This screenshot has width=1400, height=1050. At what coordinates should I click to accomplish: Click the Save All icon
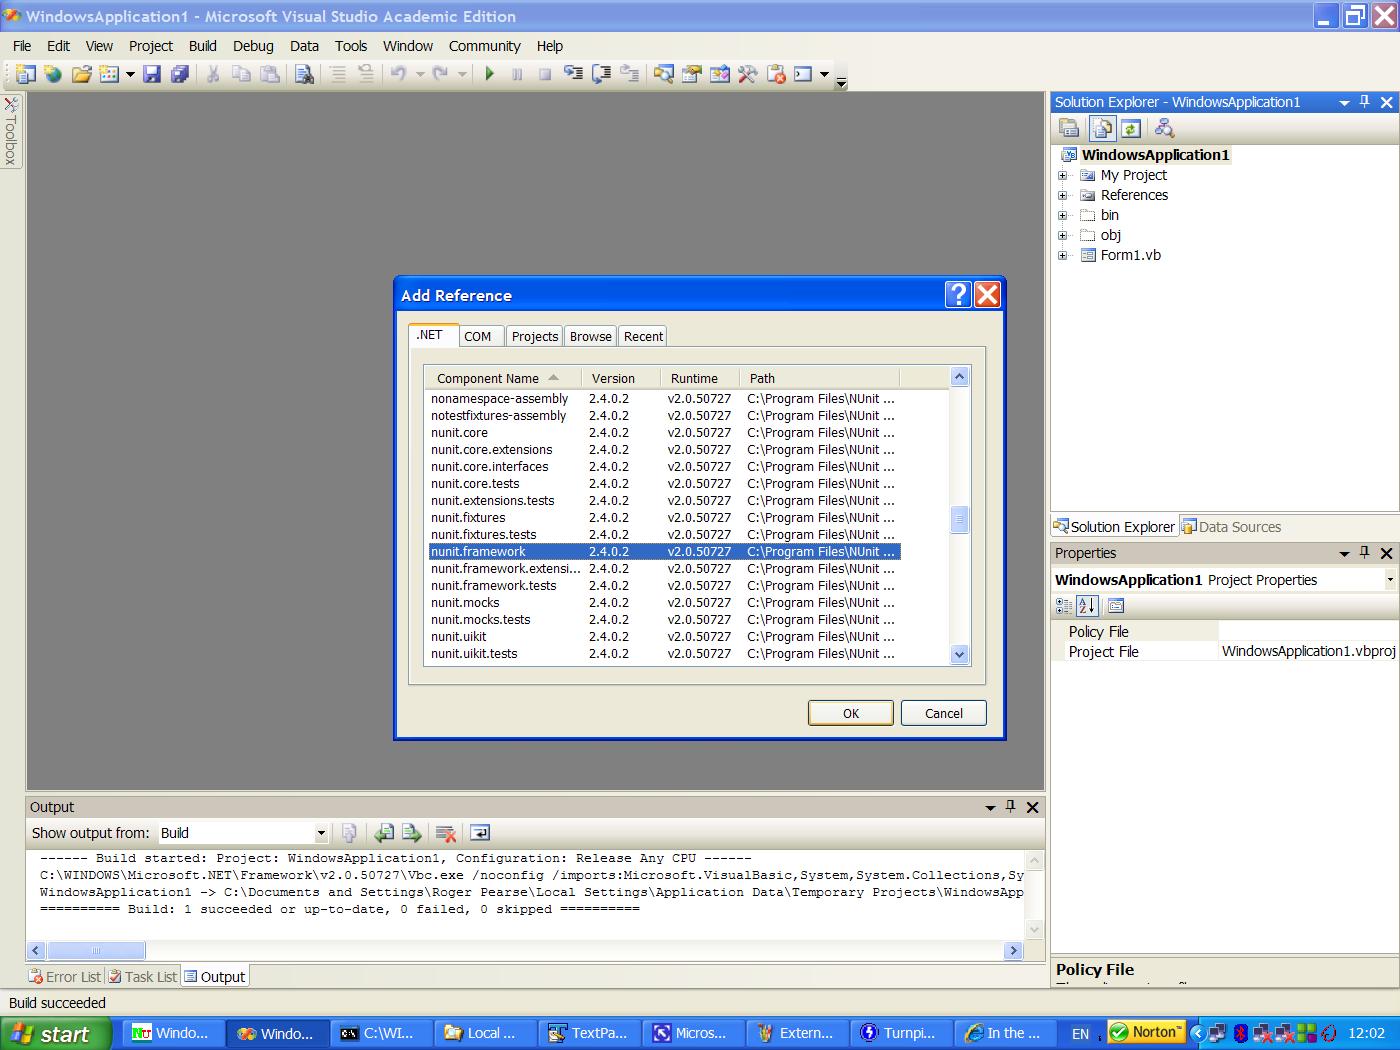point(180,74)
